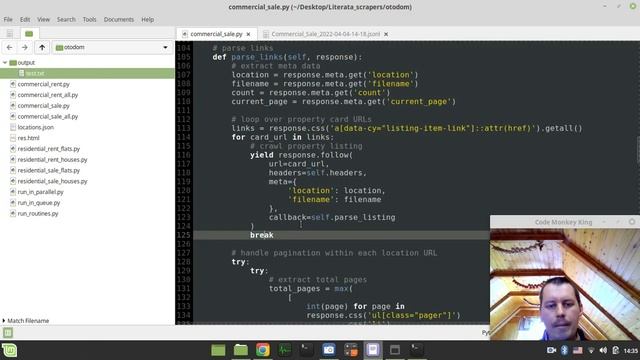This screenshot has width=640, height=360.
Task: Open the Help menu
Action: click(x=148, y=19)
